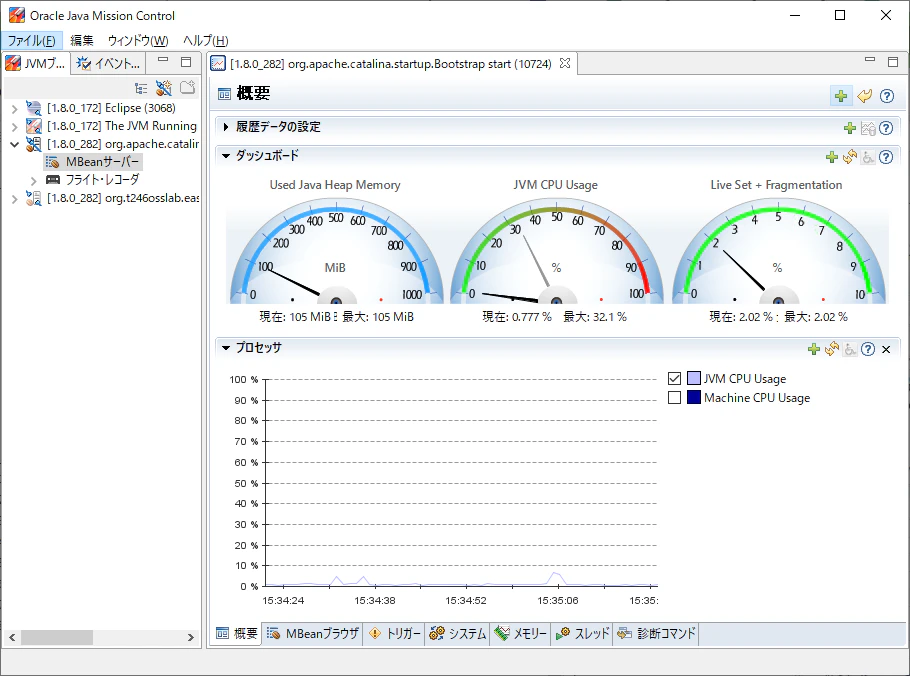Switch to the システム tab
The height and width of the screenshot is (676, 910).
point(458,634)
